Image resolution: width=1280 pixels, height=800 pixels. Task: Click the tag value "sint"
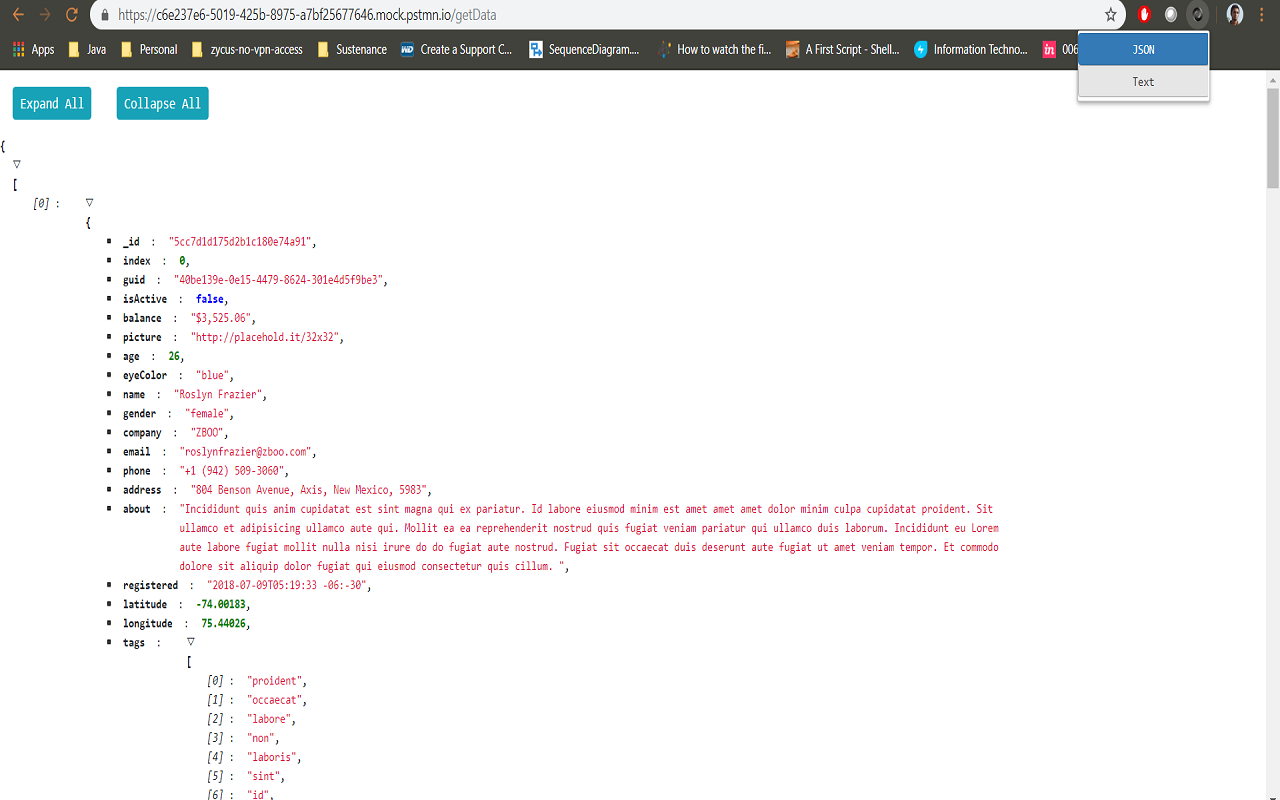tap(264, 776)
